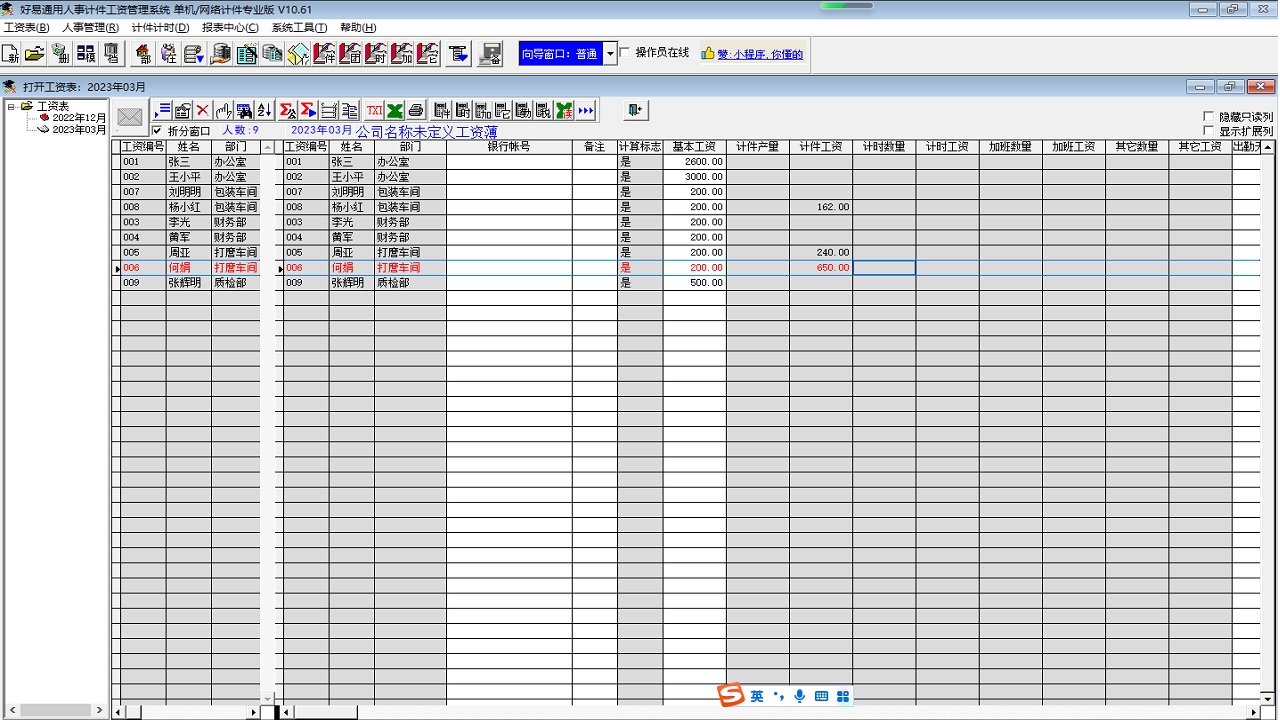Click the green Excel export icon
The image size is (1280, 720).
tap(395, 110)
